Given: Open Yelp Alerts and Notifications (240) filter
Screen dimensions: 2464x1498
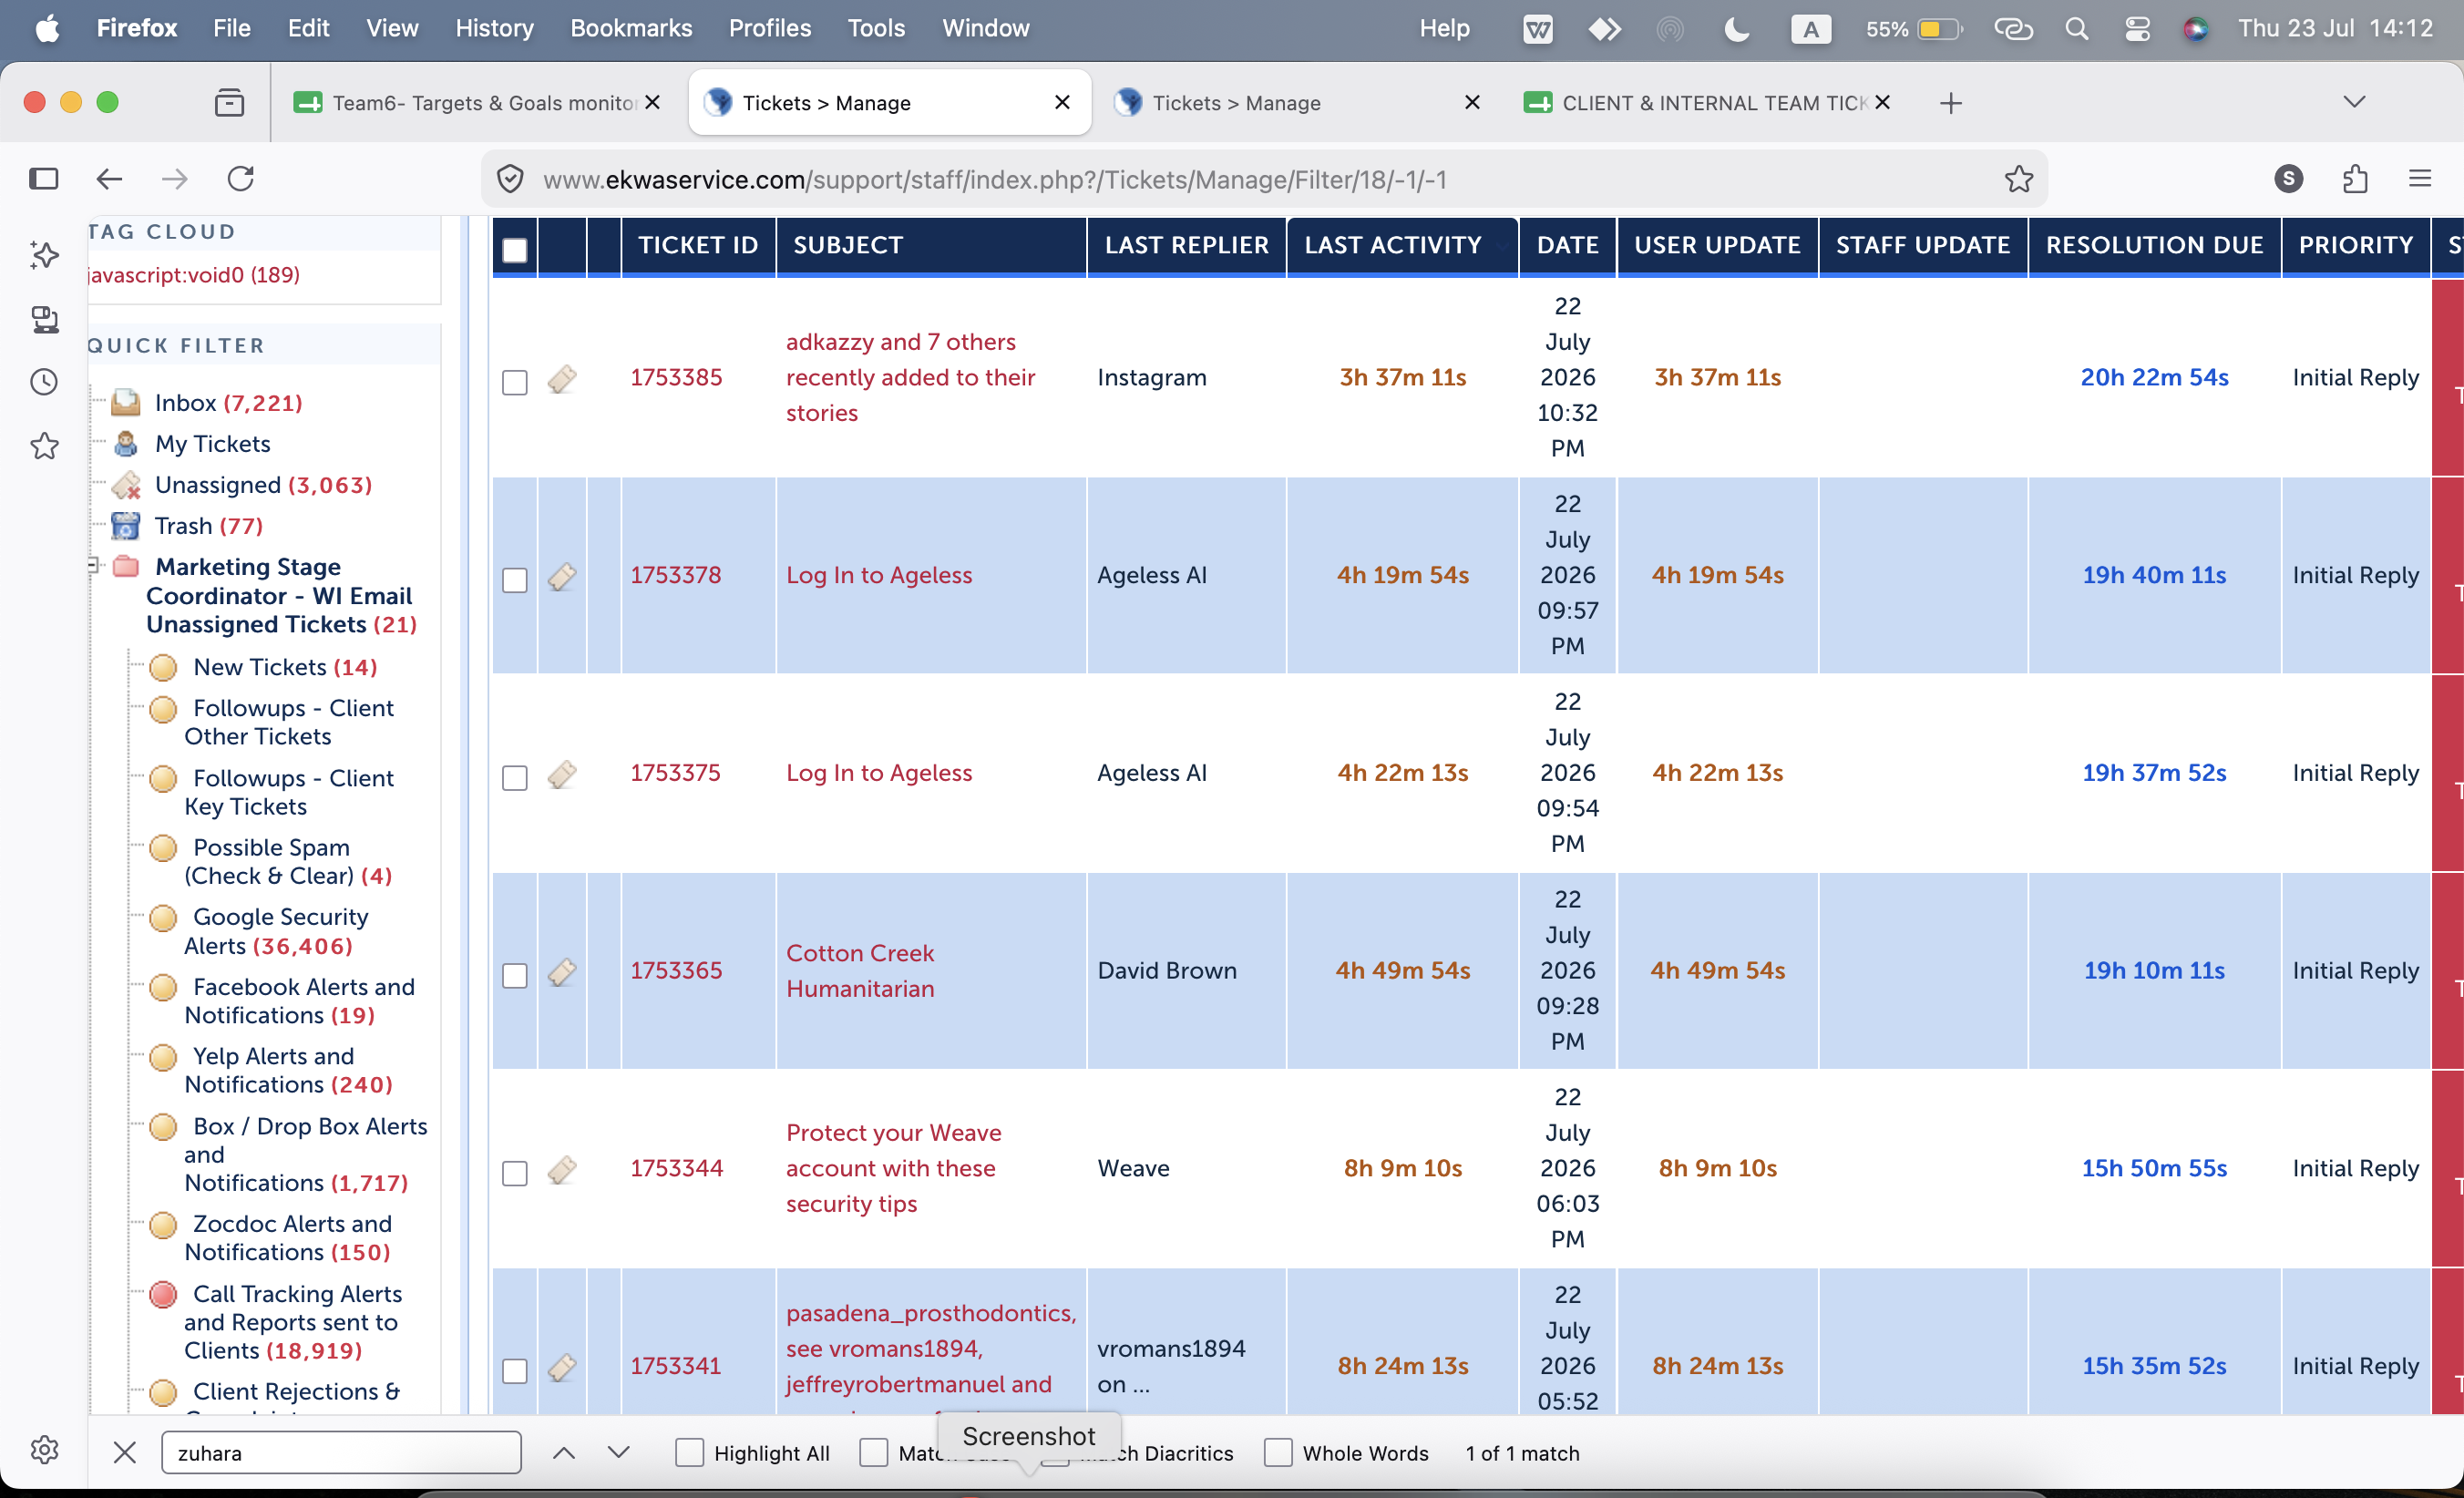Looking at the screenshot, I should click(x=288, y=1070).
